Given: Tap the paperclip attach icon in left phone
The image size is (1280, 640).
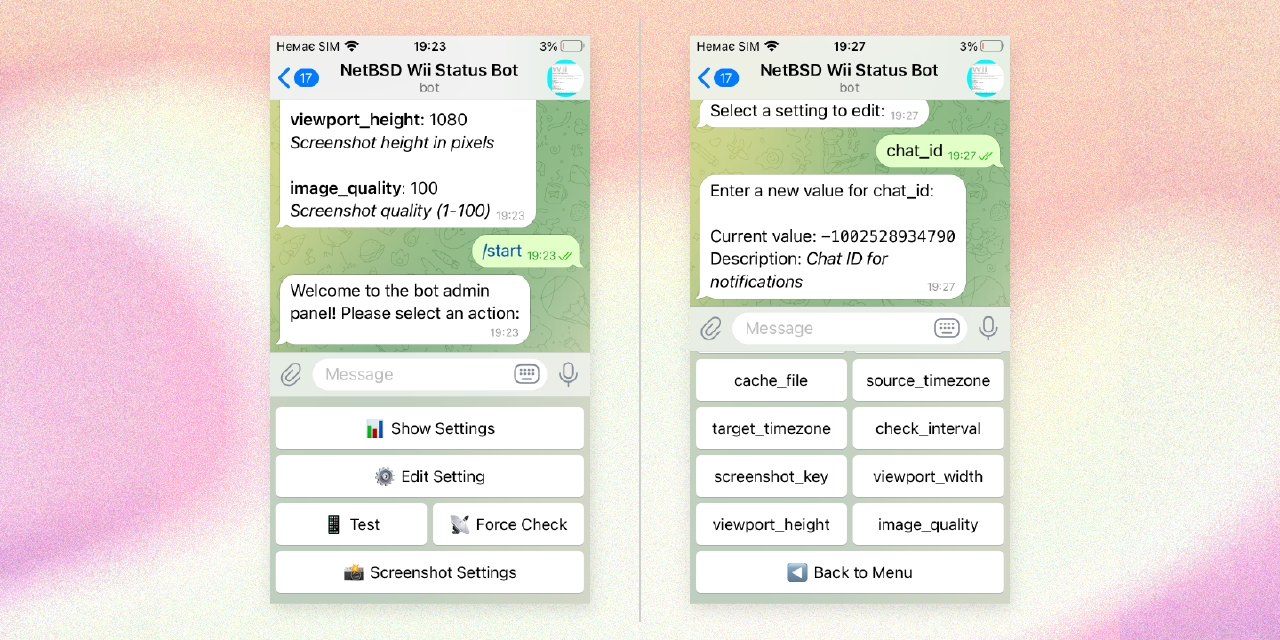Looking at the screenshot, I should pyautogui.click(x=290, y=375).
